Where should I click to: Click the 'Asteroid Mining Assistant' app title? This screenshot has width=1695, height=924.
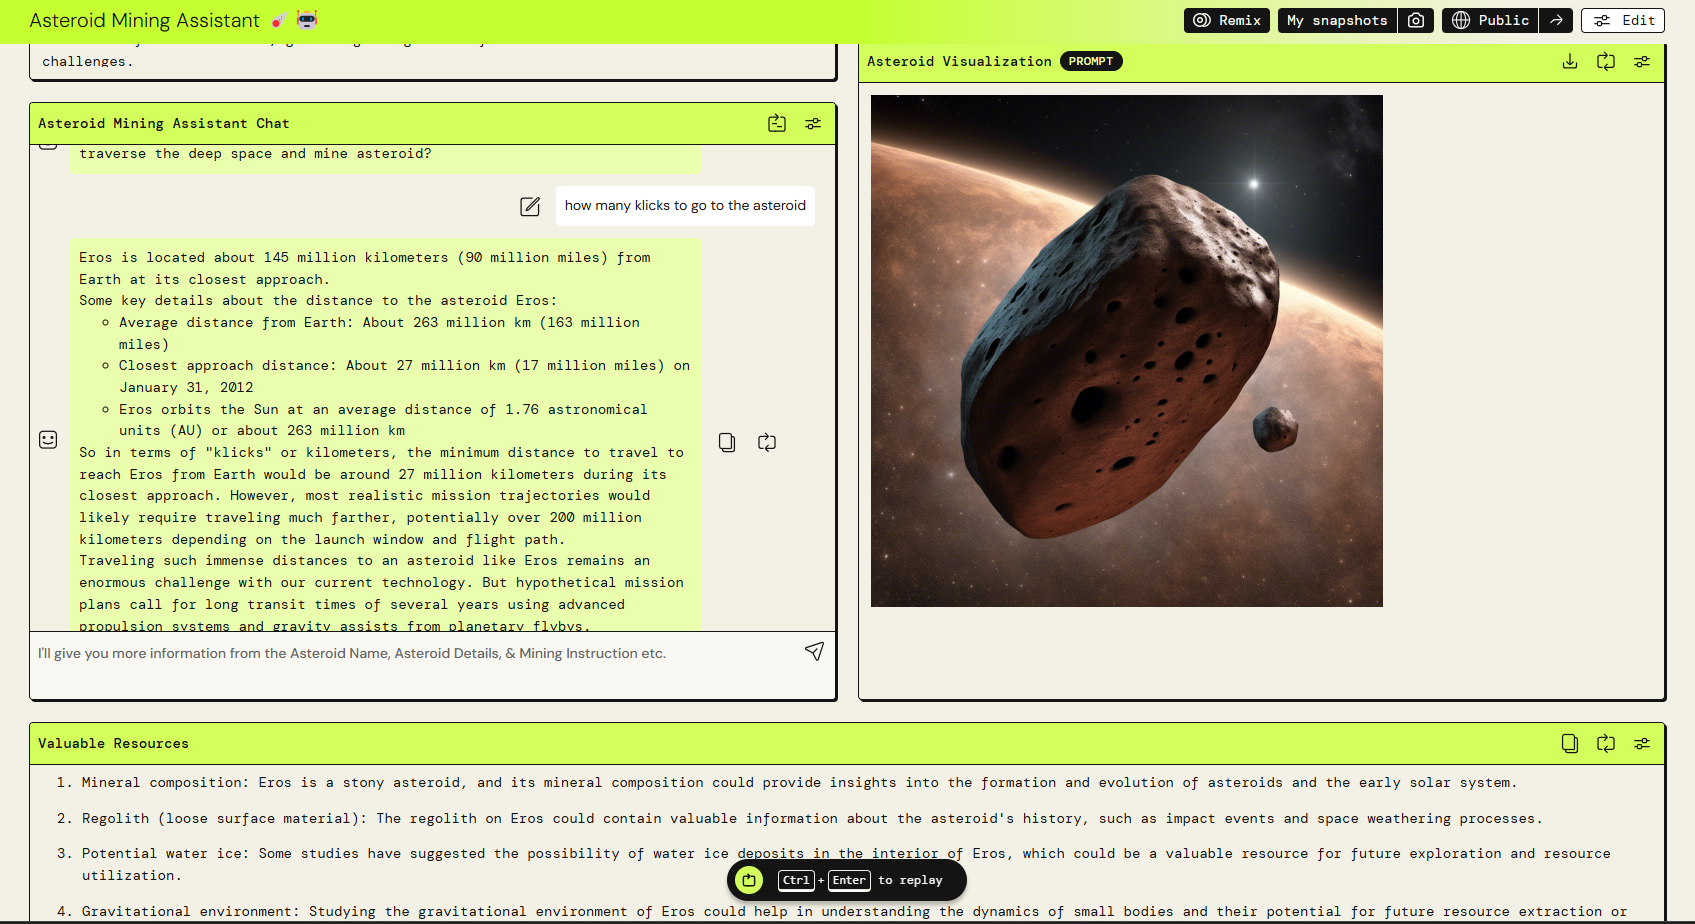click(x=144, y=21)
